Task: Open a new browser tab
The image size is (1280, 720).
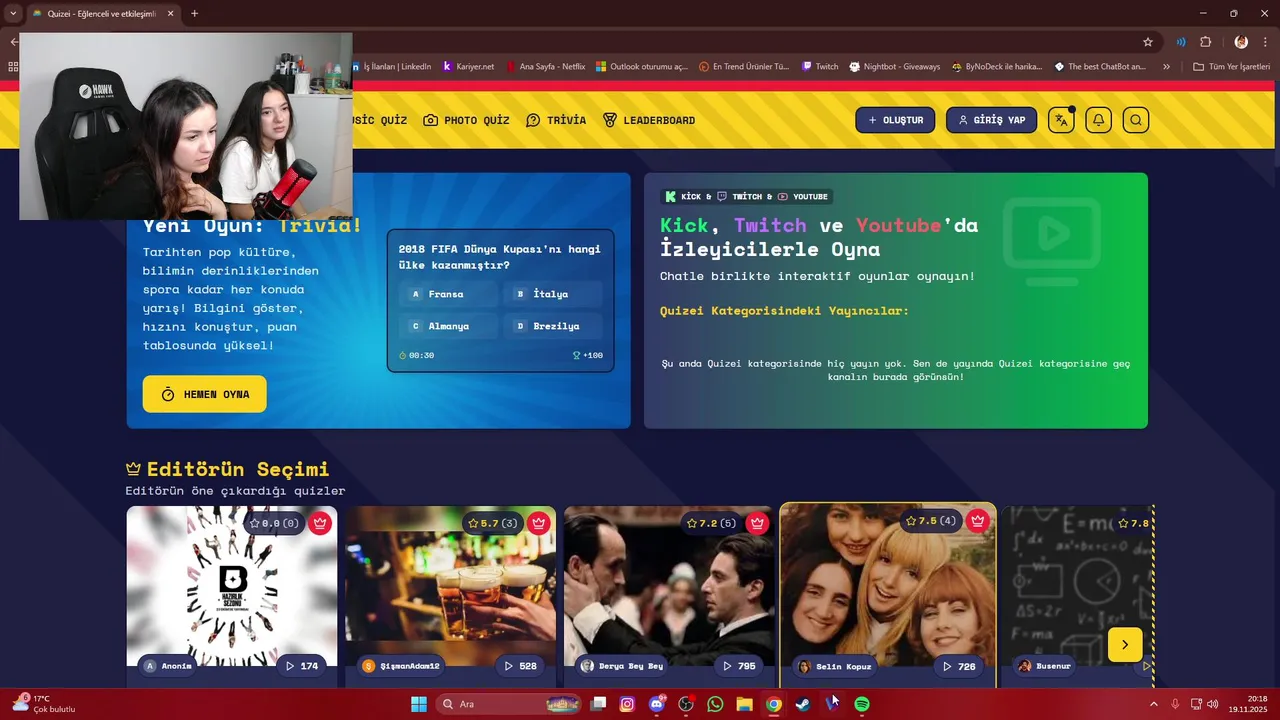Action: (x=194, y=14)
